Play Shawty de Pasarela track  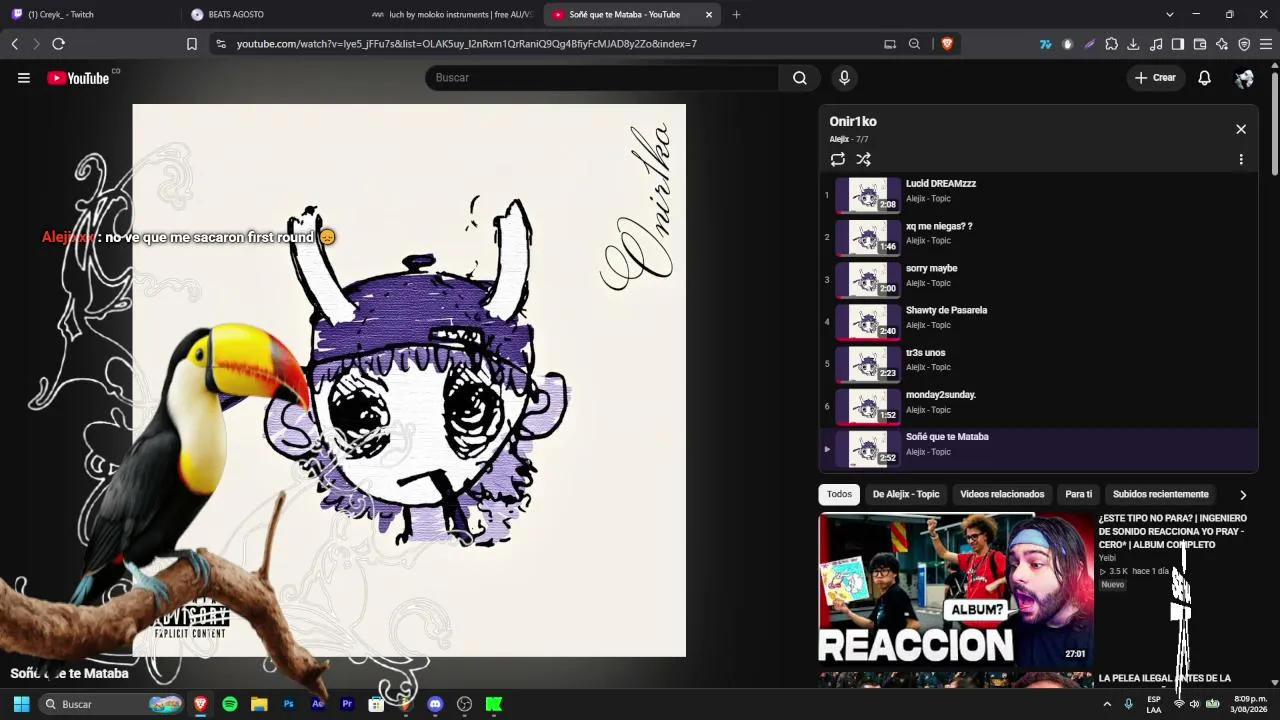1038,321
